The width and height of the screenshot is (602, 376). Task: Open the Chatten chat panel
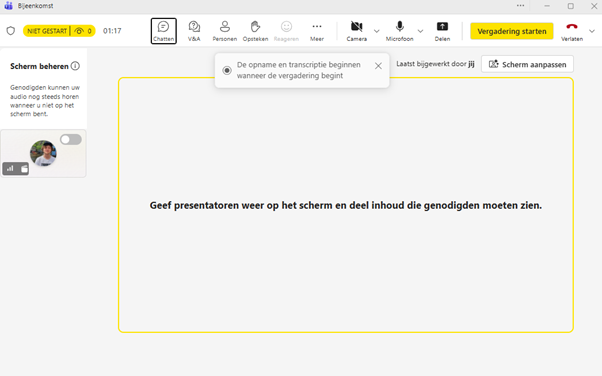(164, 31)
